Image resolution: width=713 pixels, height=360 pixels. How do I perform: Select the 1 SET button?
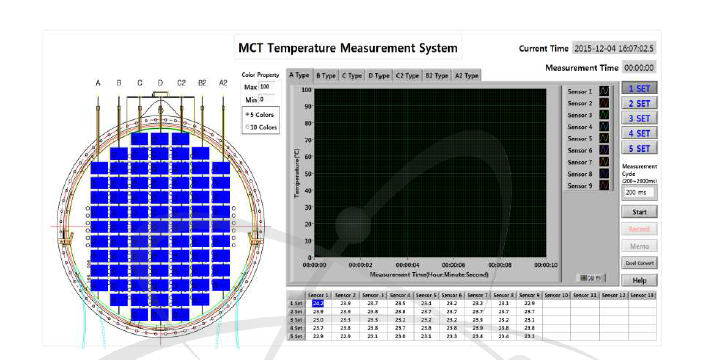pyautogui.click(x=639, y=89)
